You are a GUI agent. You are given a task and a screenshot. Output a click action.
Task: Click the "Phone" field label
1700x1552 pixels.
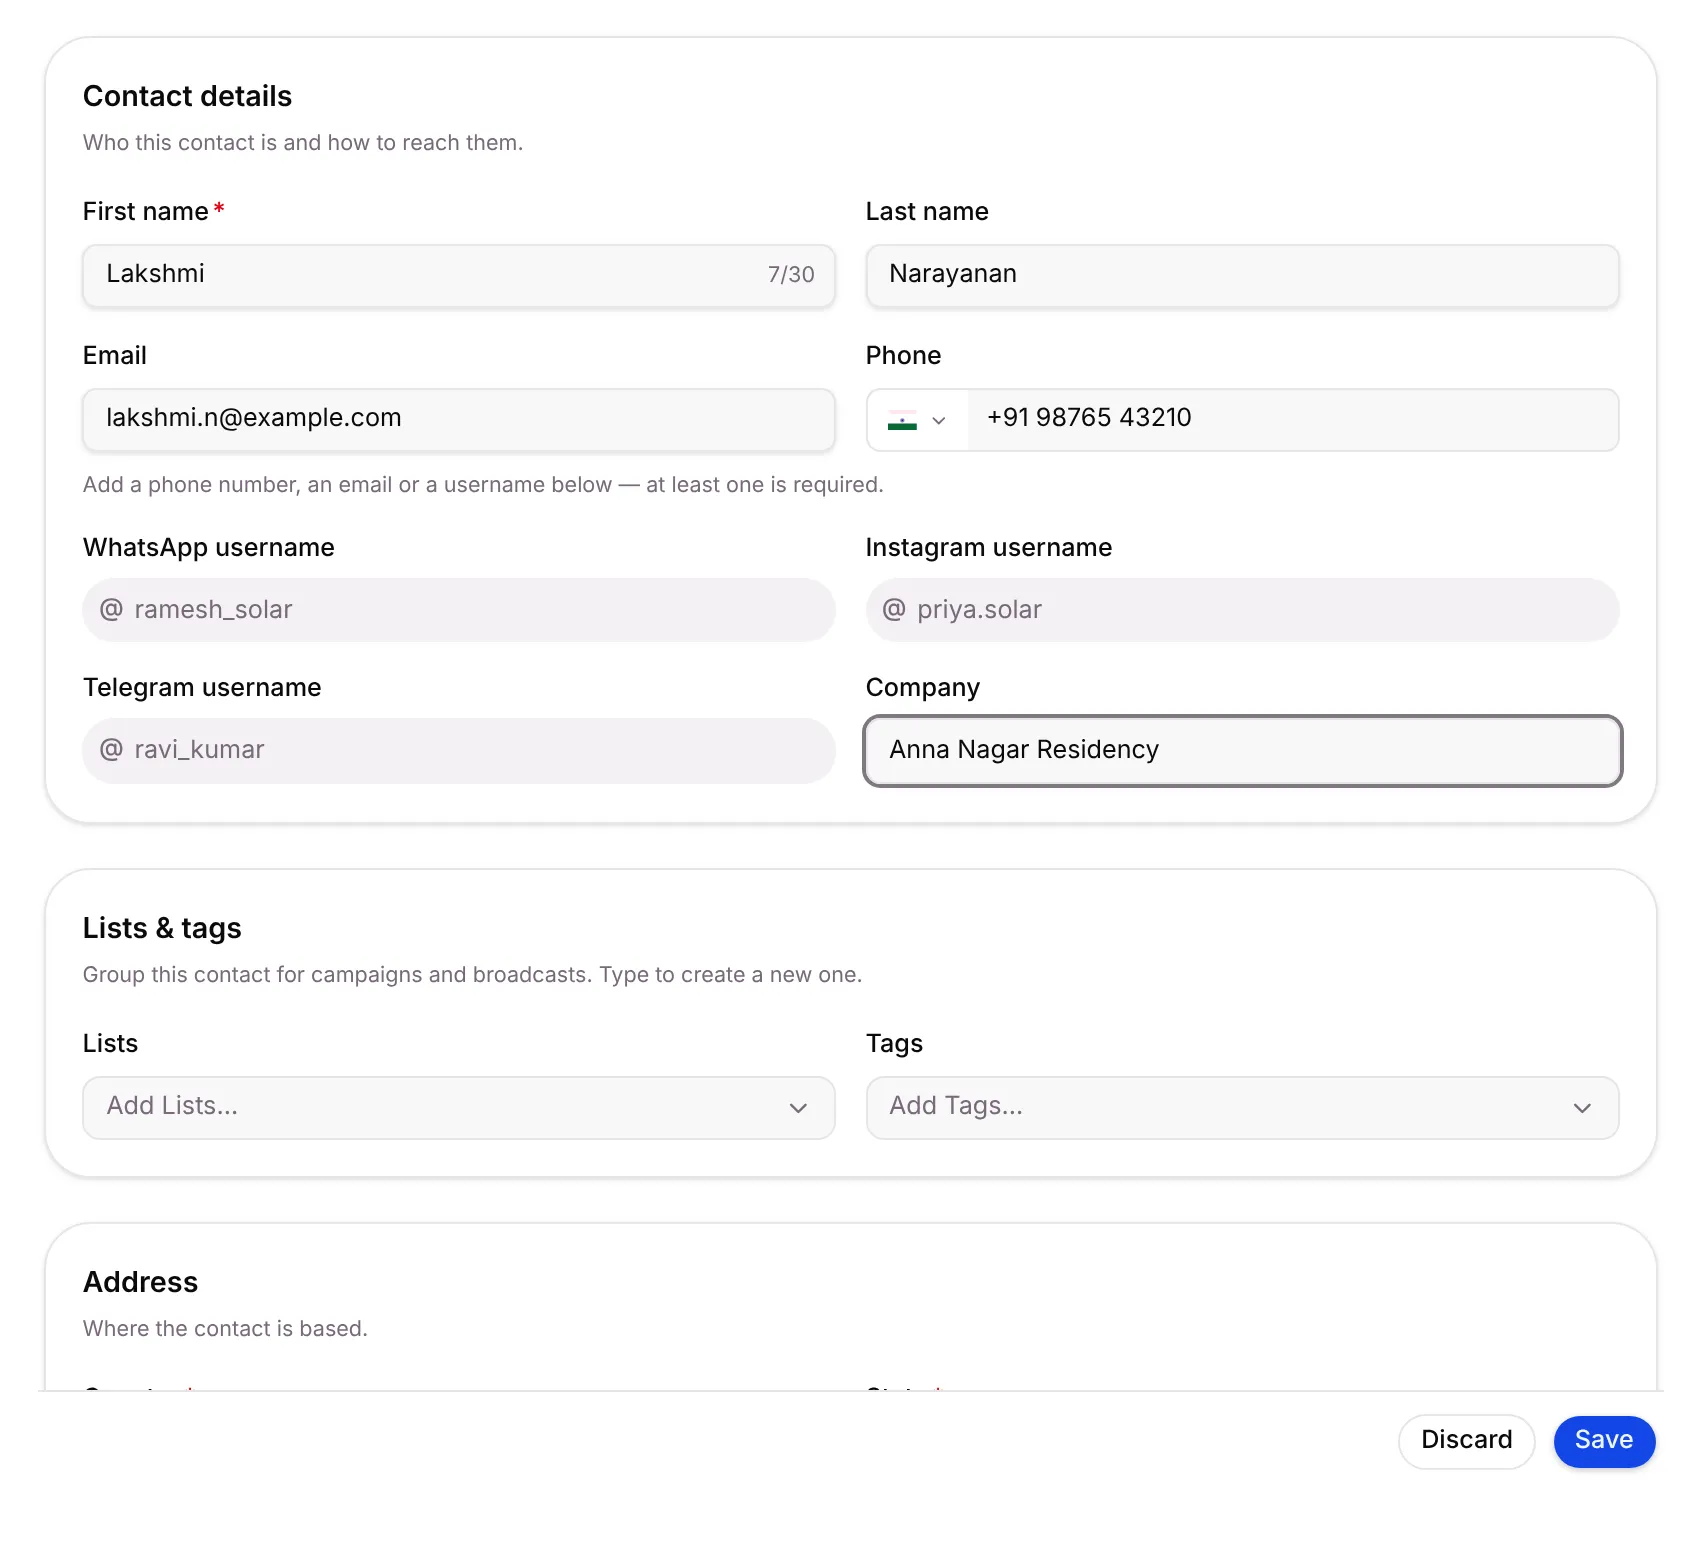[x=903, y=356]
